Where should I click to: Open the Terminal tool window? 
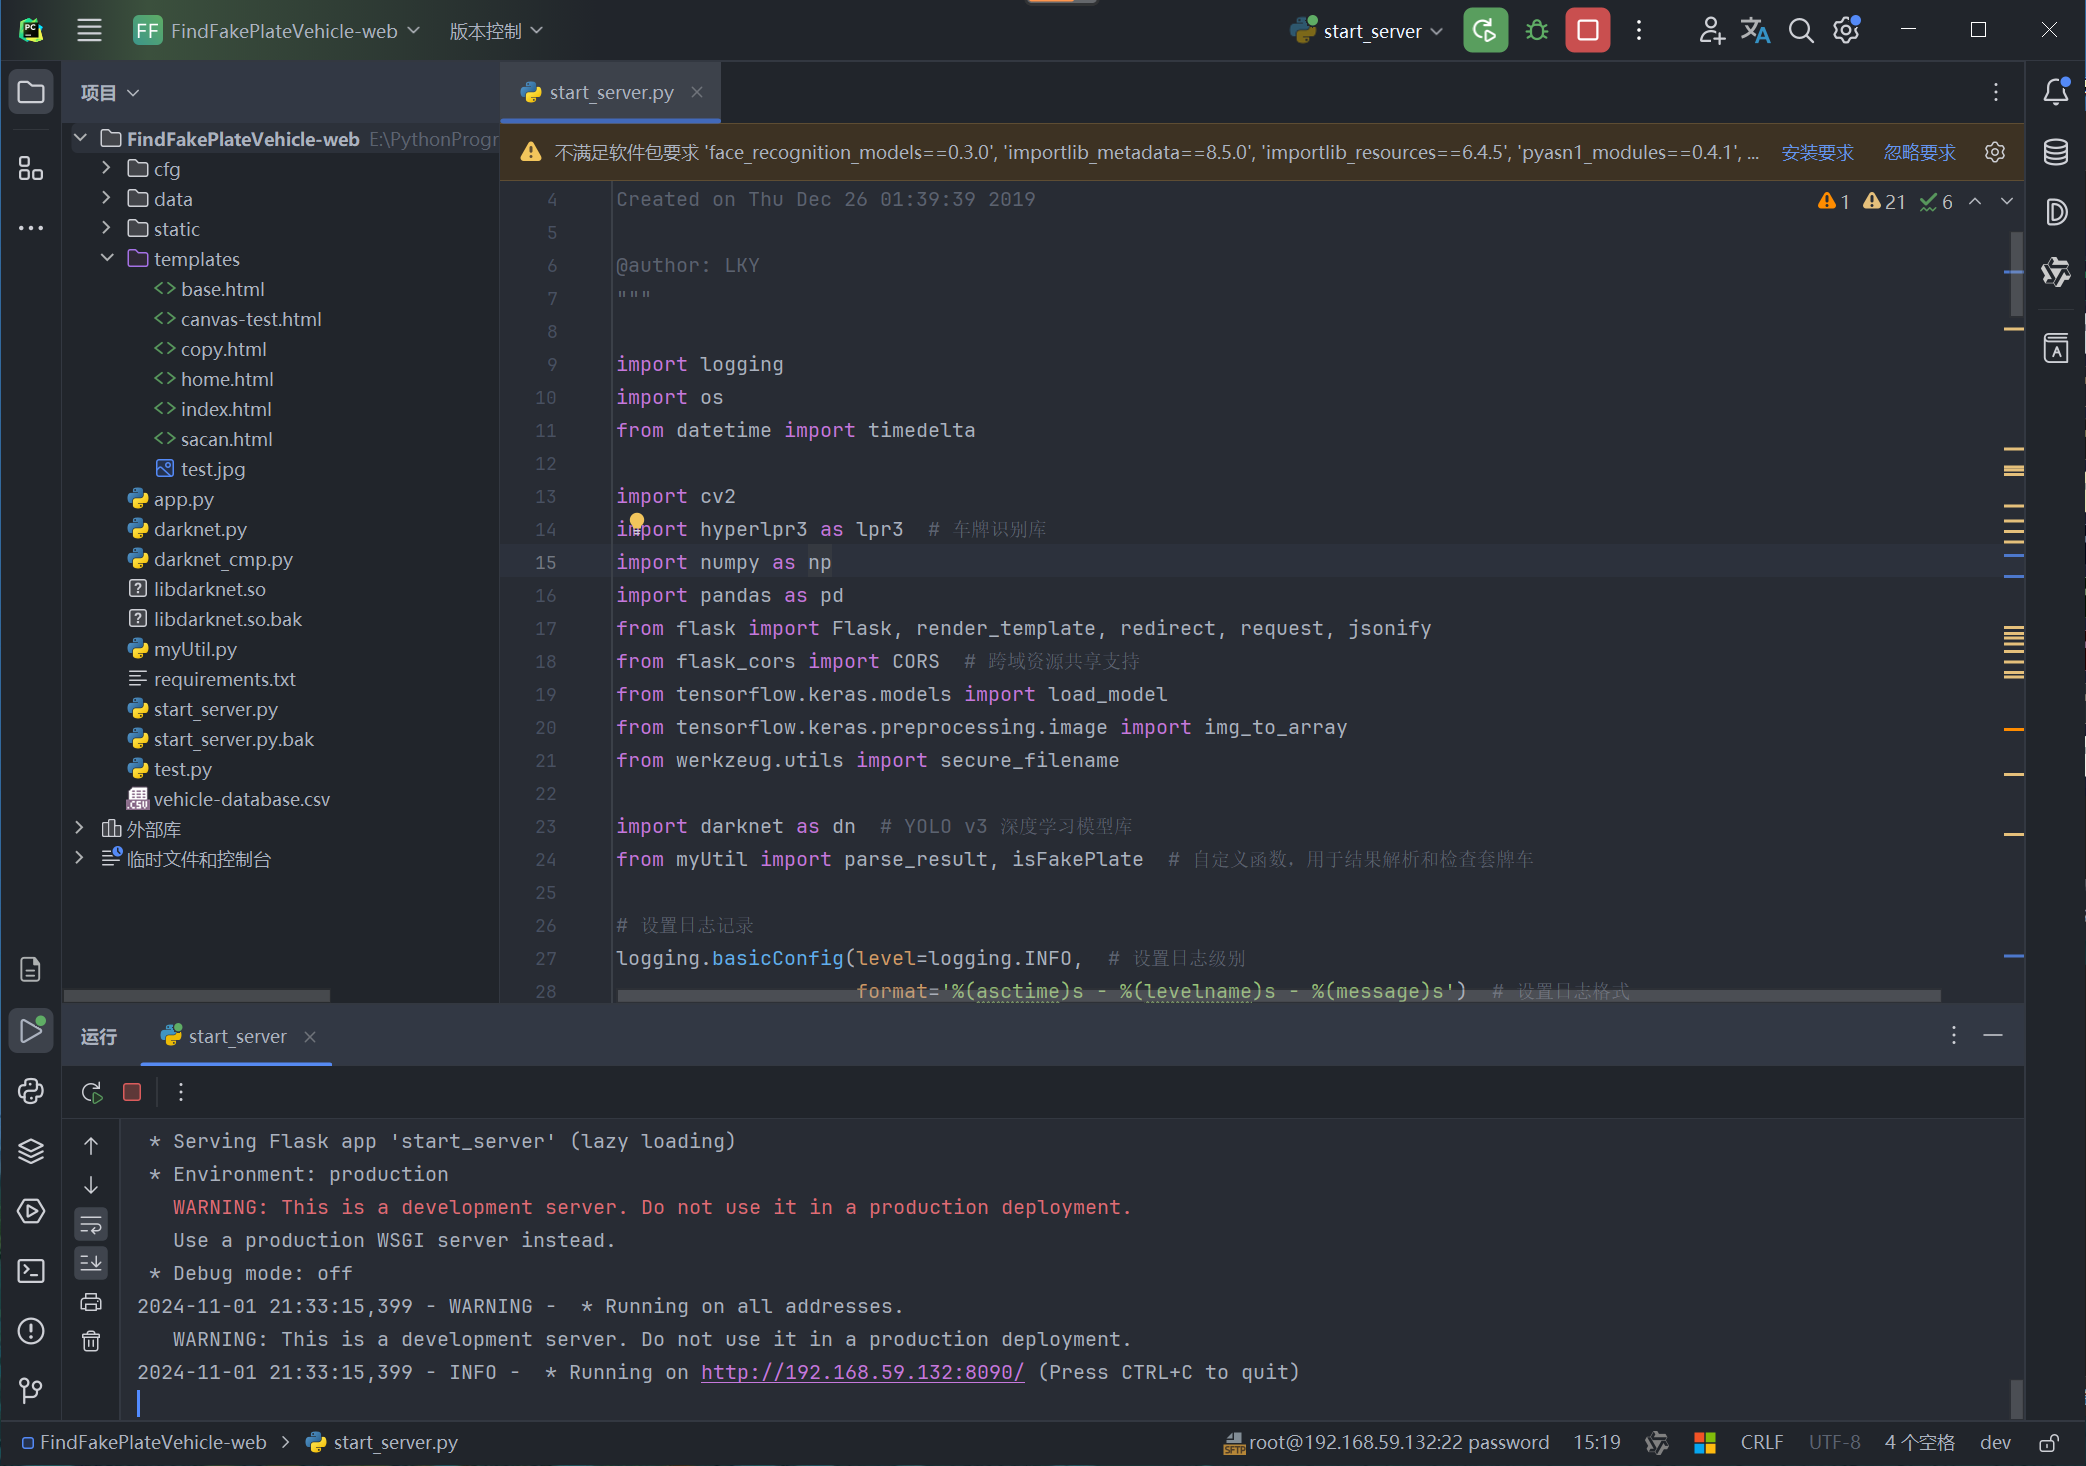pyautogui.click(x=31, y=1271)
